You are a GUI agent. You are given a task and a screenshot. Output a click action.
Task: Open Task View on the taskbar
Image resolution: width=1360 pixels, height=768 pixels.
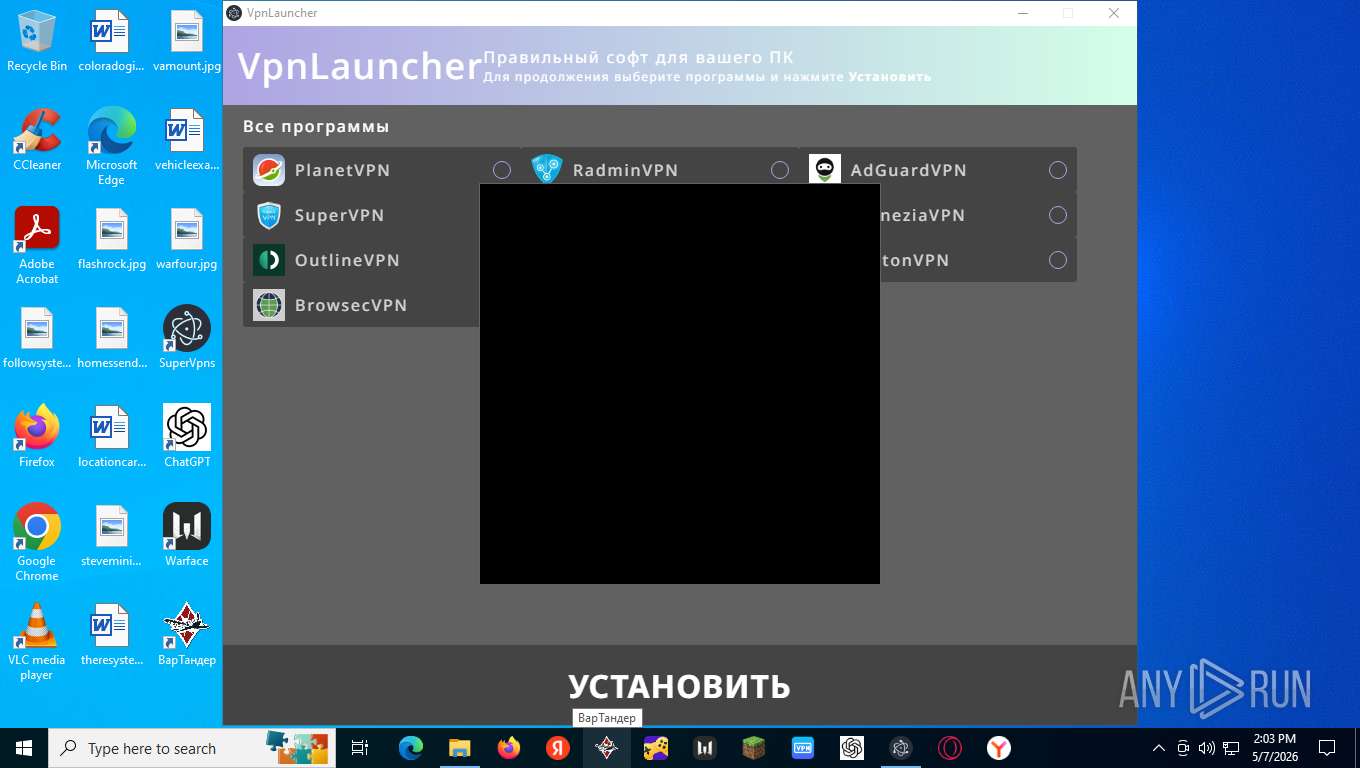point(360,748)
